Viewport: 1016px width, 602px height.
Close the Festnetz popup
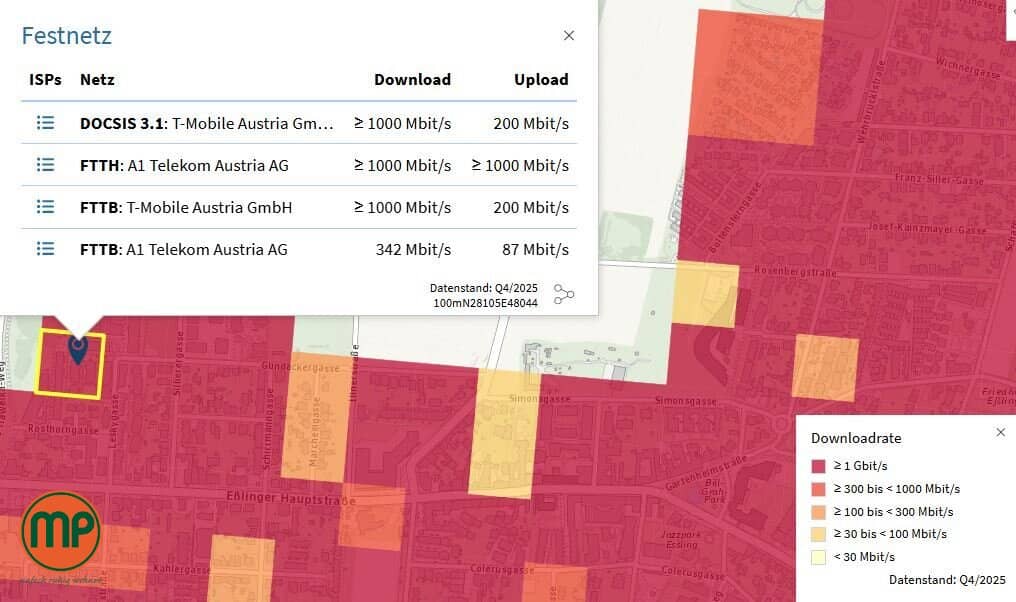click(x=569, y=36)
